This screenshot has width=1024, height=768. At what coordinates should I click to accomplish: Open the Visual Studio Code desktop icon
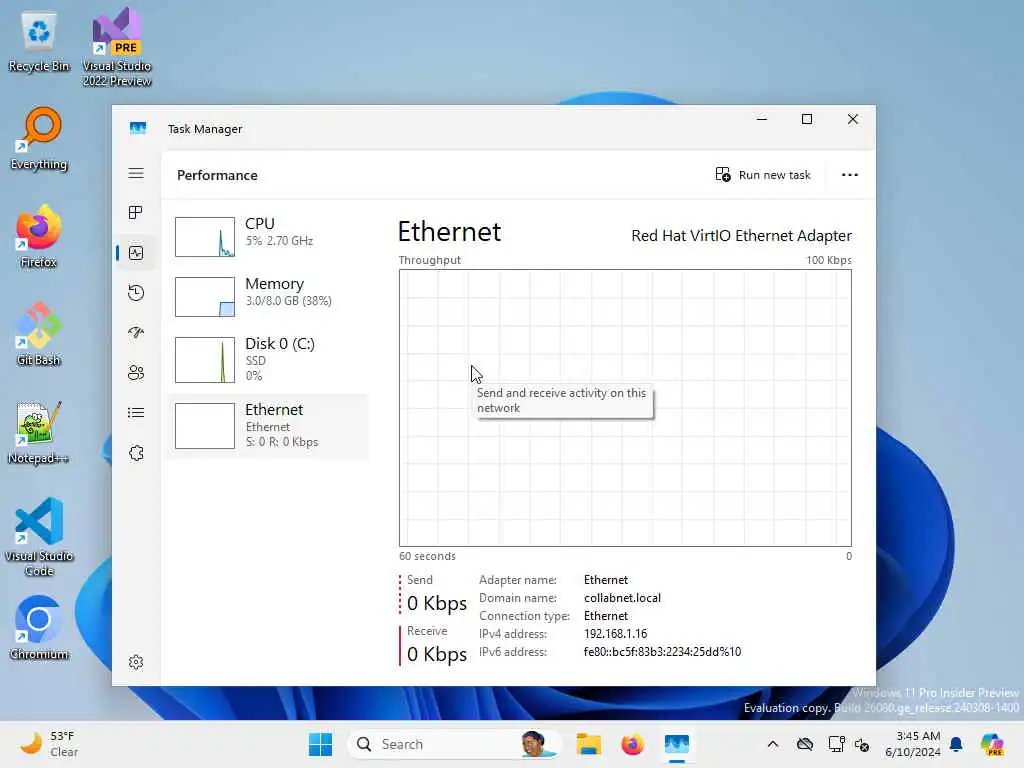coord(39,537)
